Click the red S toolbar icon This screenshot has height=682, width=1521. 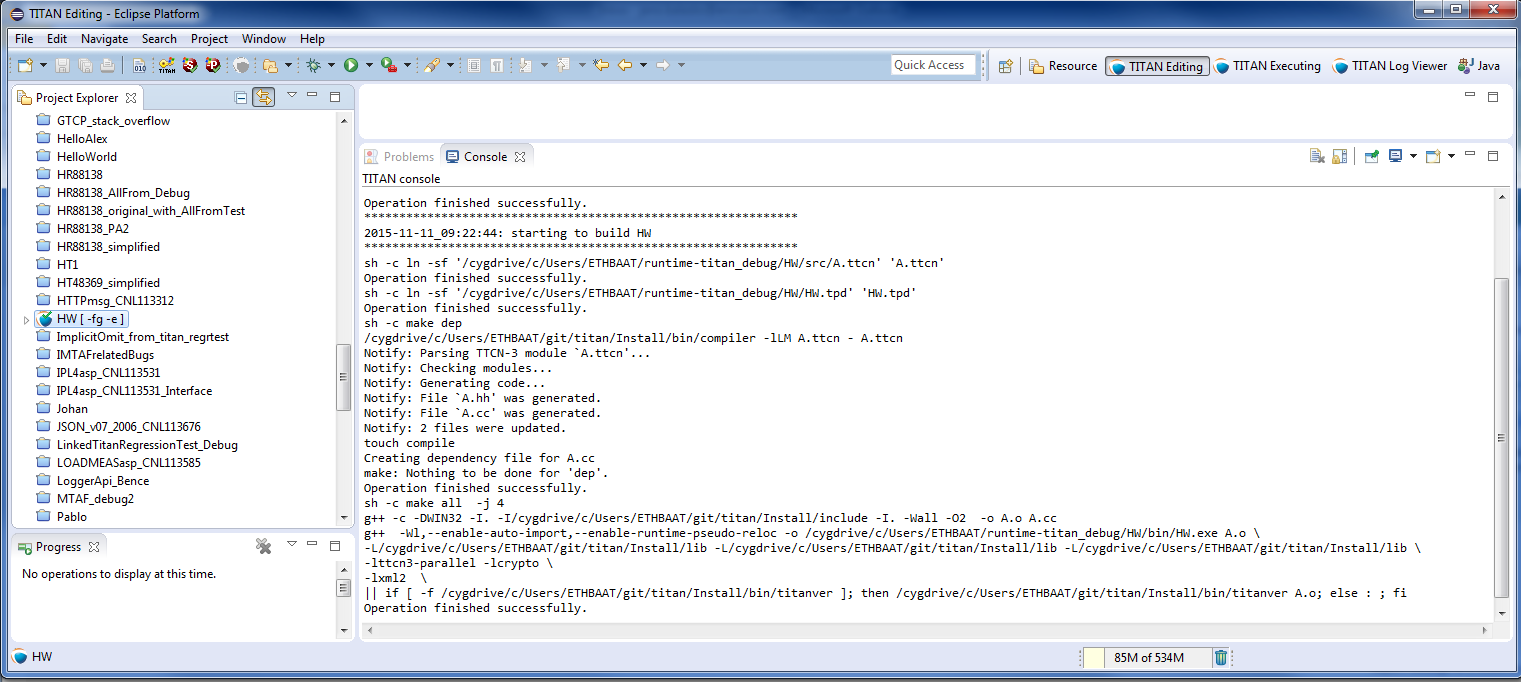[190, 65]
